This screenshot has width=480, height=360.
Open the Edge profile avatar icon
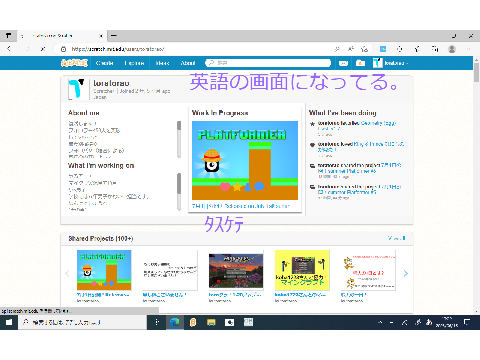pos(452,49)
